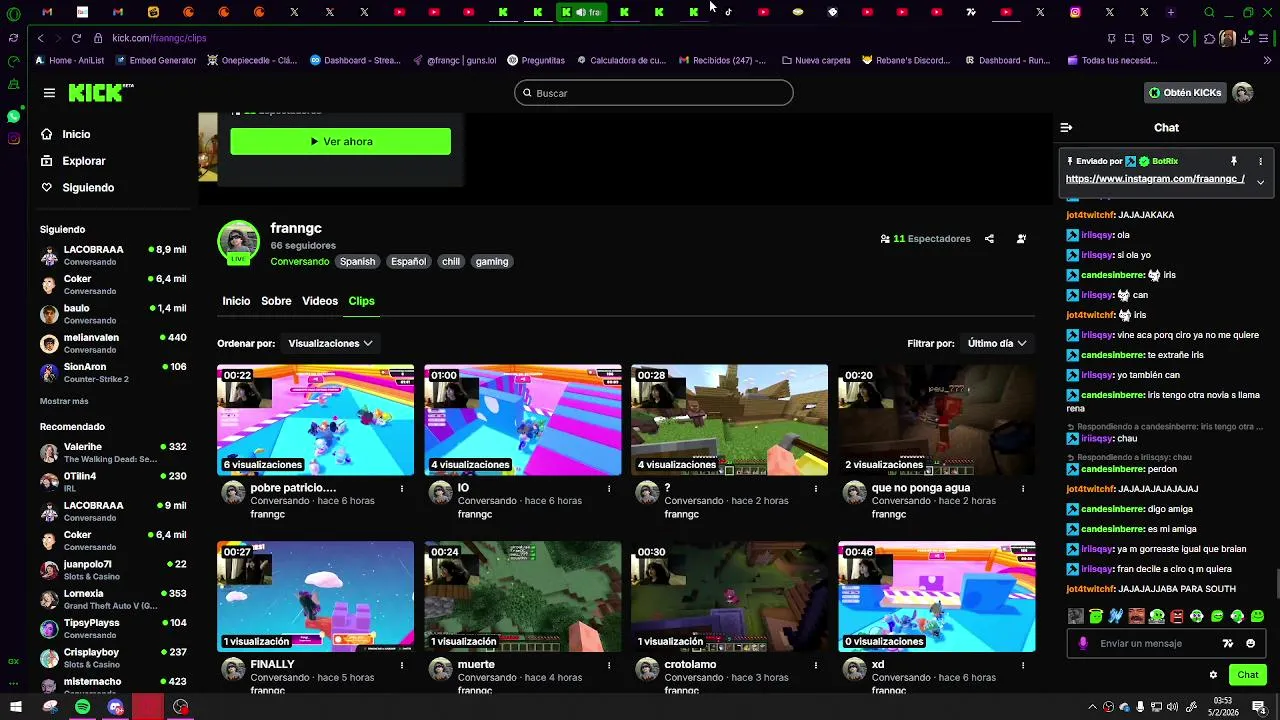
Task: Open Spotify from the taskbar
Action: (82, 707)
